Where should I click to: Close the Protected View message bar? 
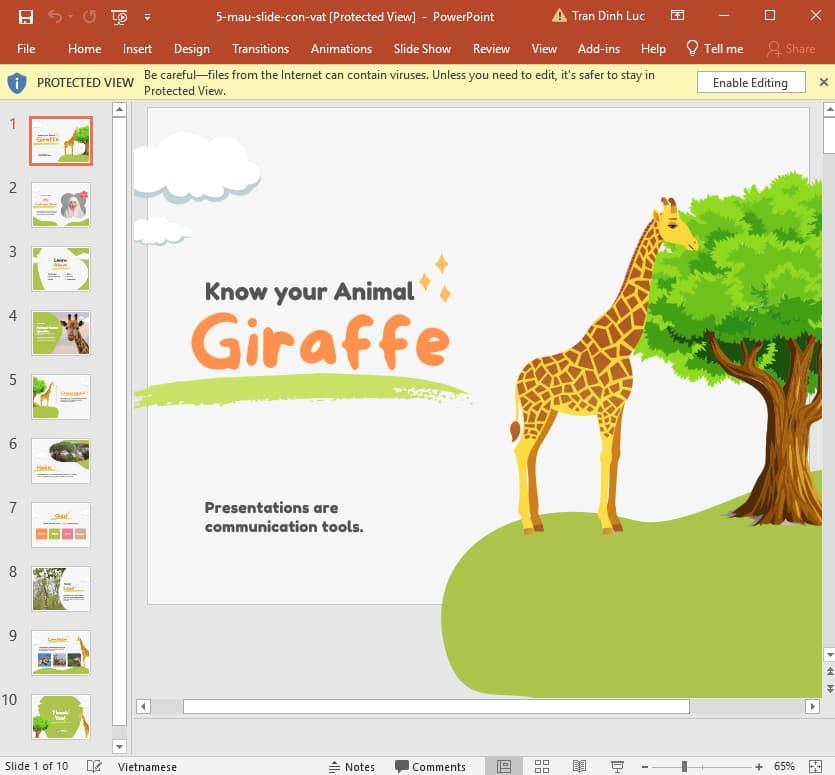[x=824, y=82]
